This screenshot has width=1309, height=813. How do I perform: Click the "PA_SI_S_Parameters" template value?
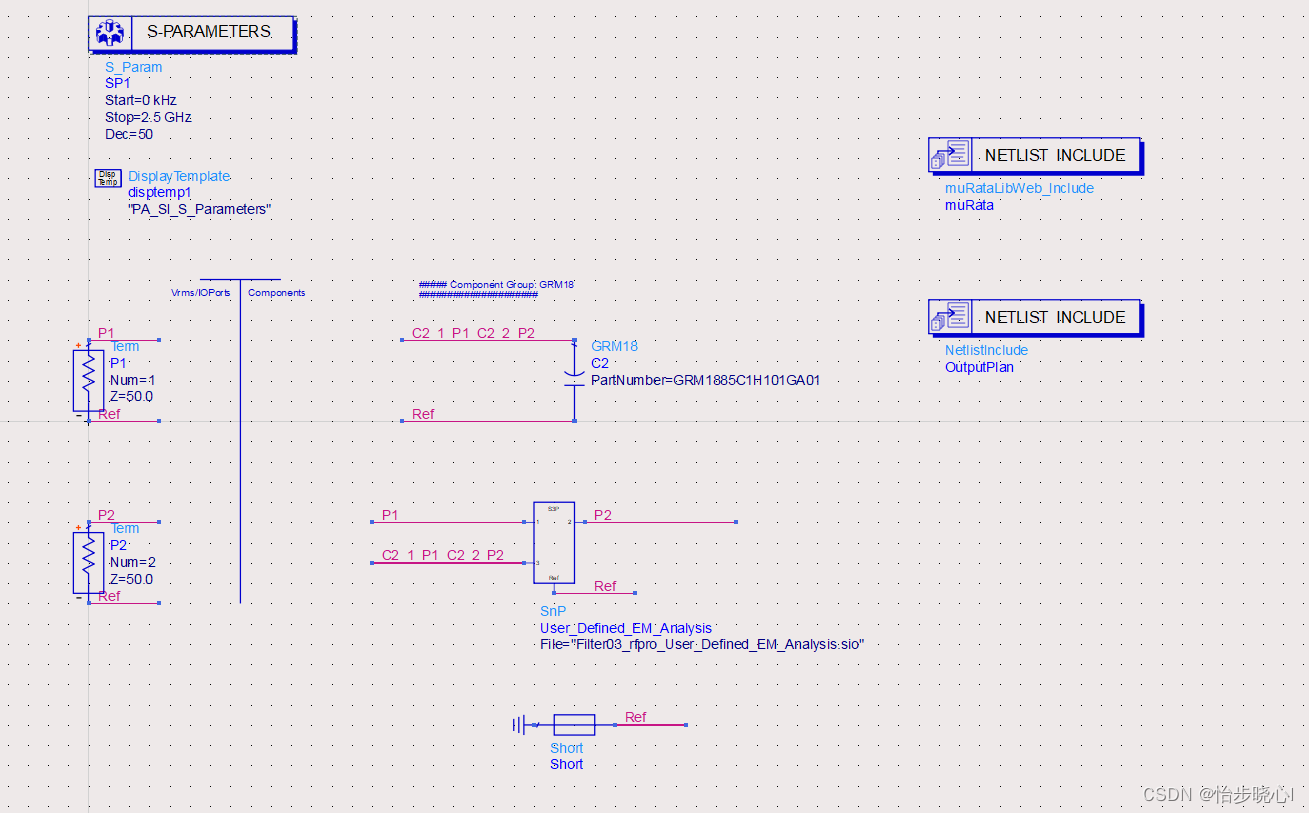pos(199,209)
